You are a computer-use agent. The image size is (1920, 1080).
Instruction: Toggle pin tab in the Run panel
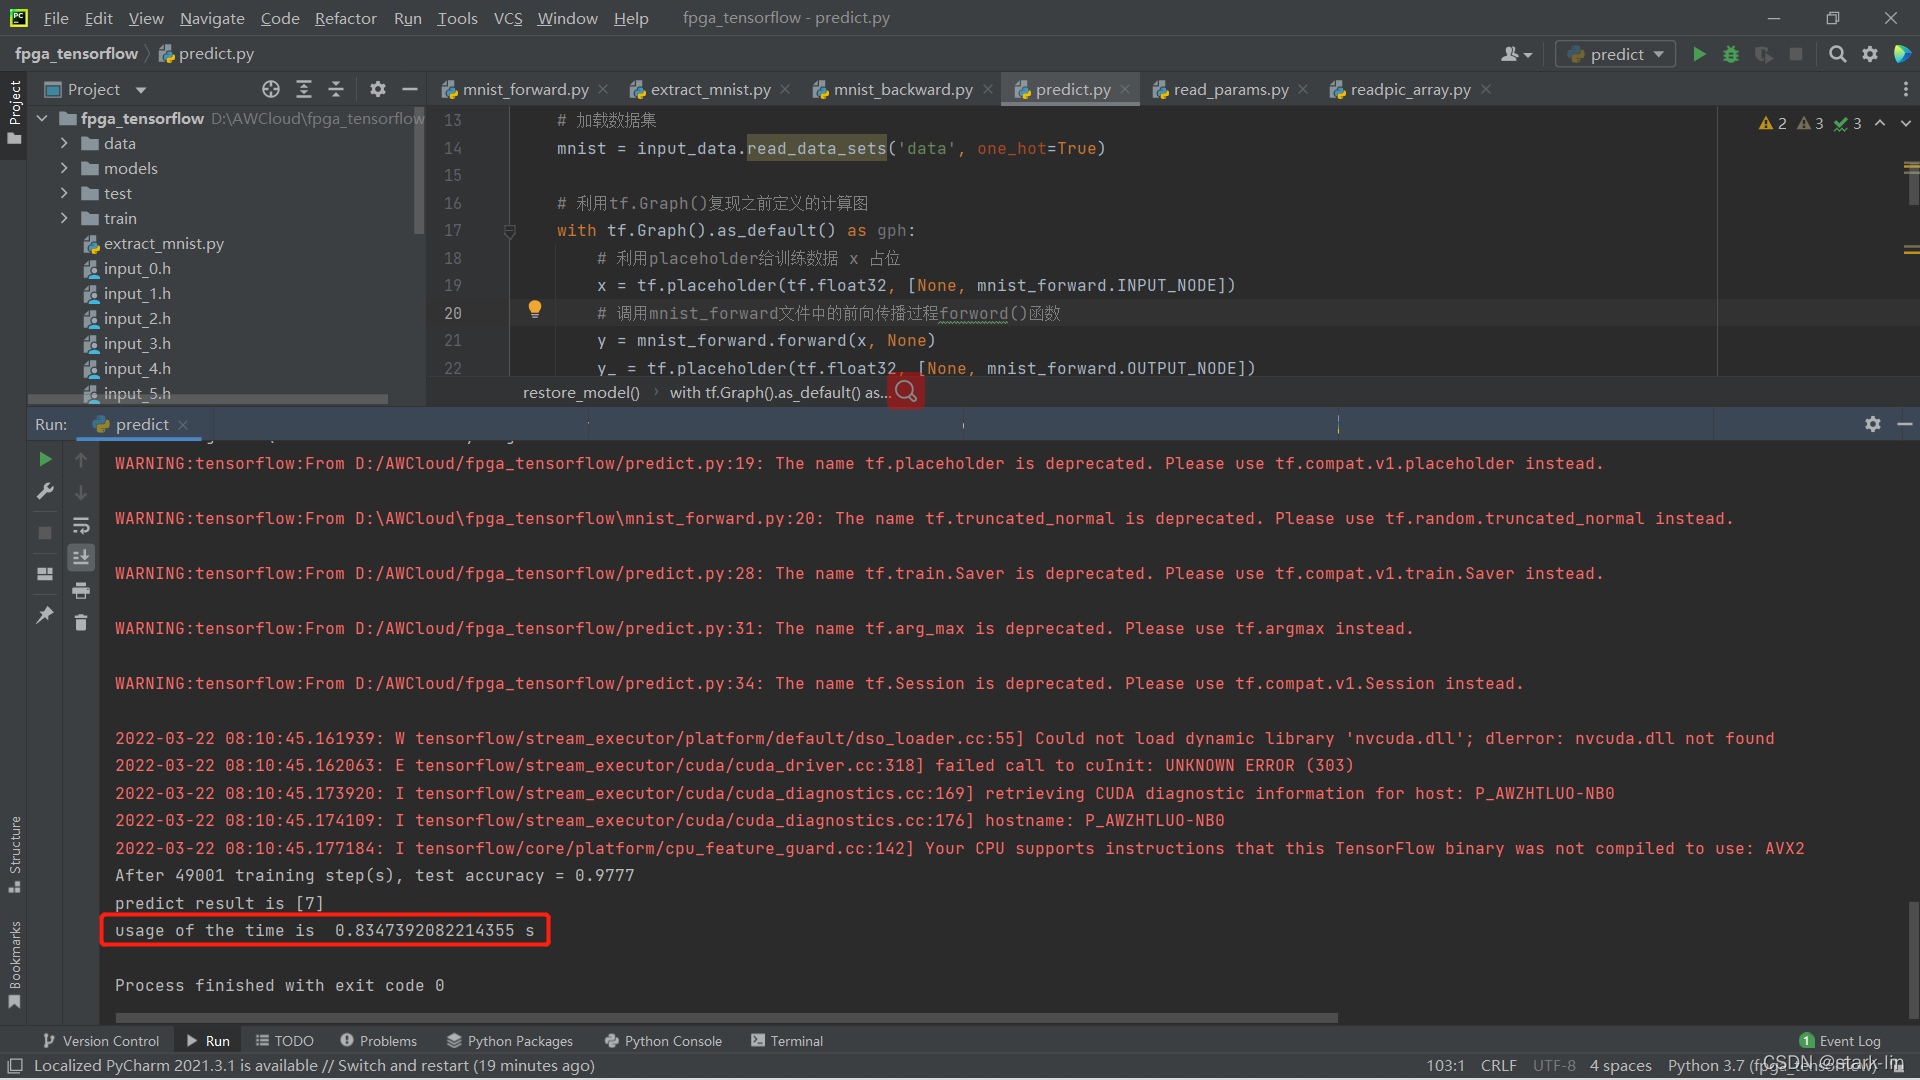pyautogui.click(x=45, y=615)
